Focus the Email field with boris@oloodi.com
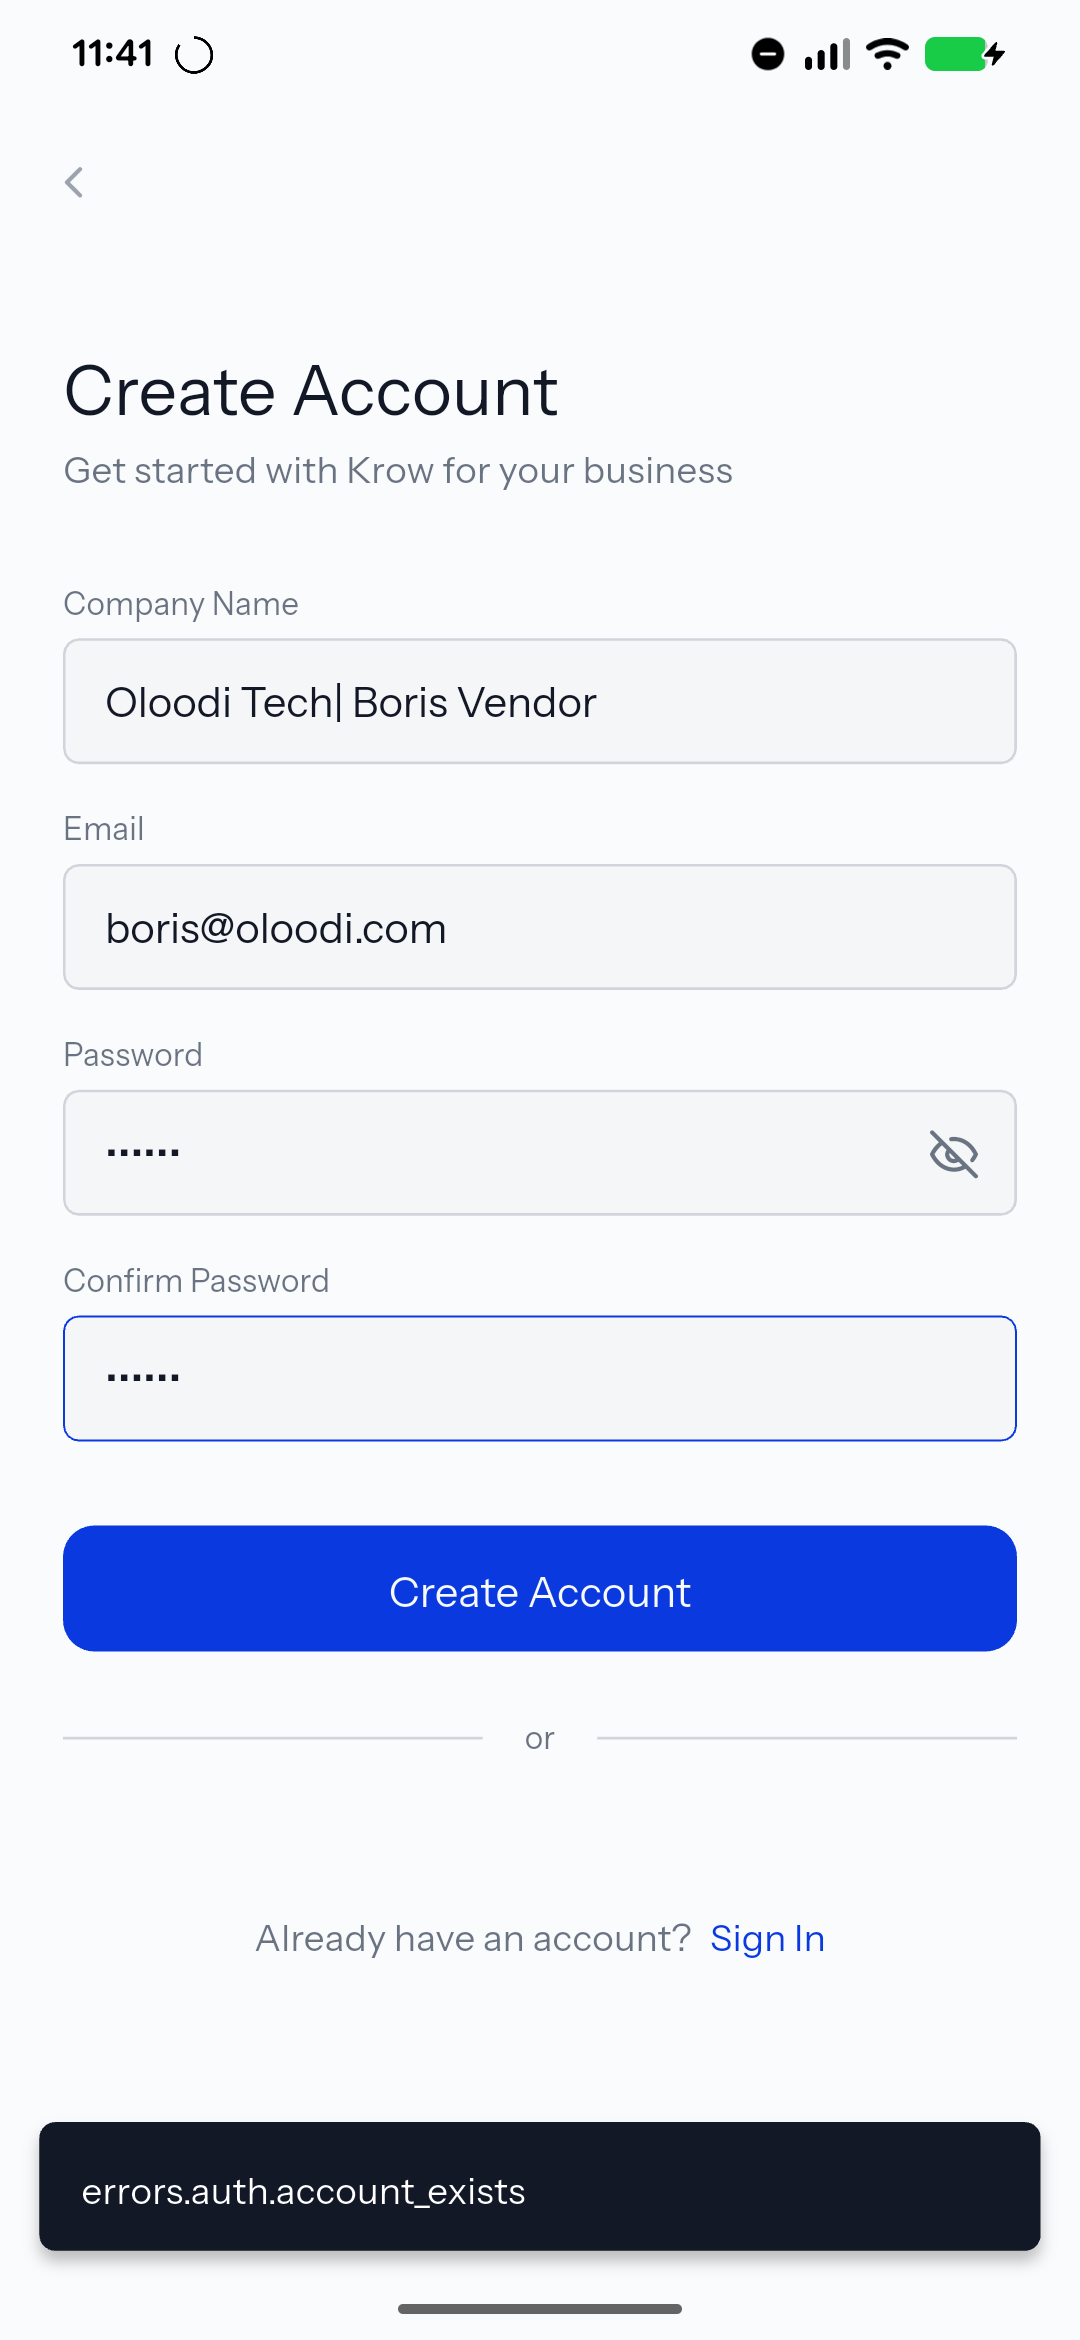Viewport: 1080px width, 2340px height. tap(540, 928)
